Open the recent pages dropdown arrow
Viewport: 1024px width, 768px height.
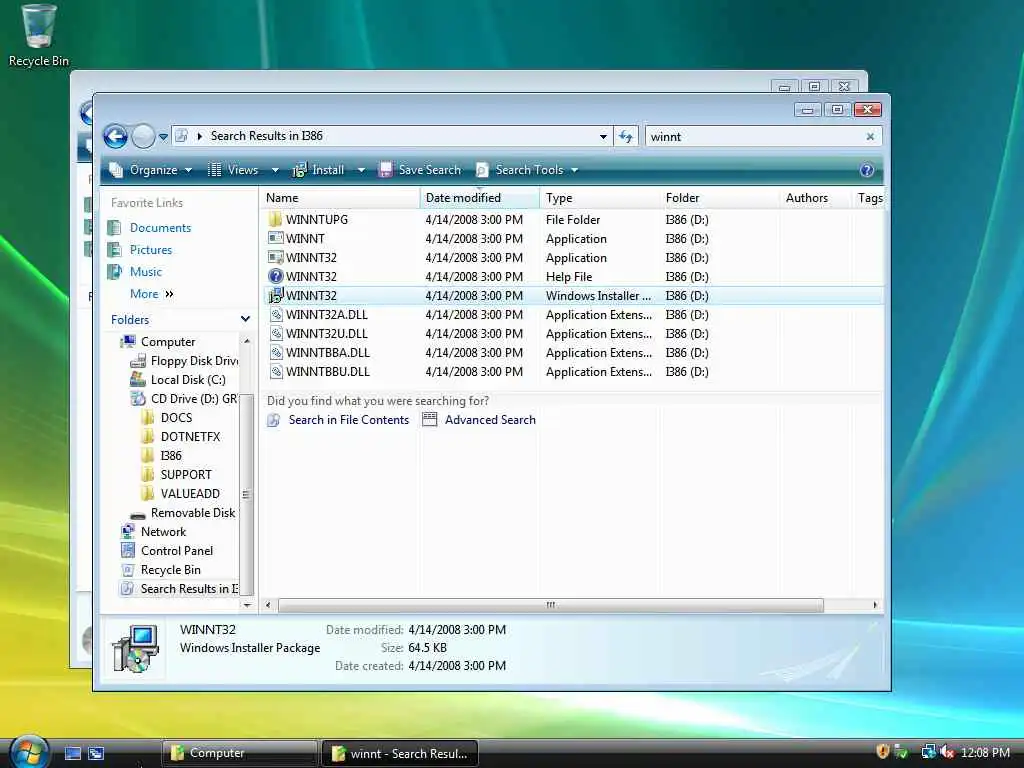point(163,136)
